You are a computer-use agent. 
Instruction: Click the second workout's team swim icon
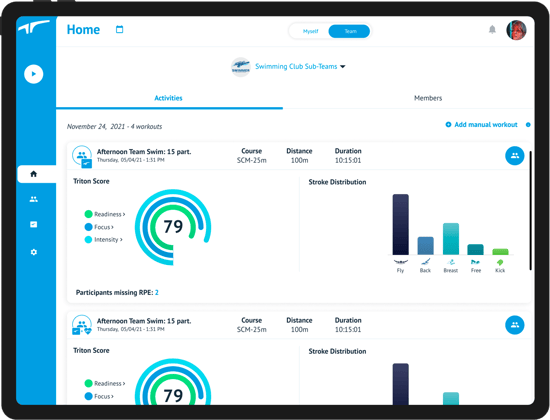(x=82, y=325)
